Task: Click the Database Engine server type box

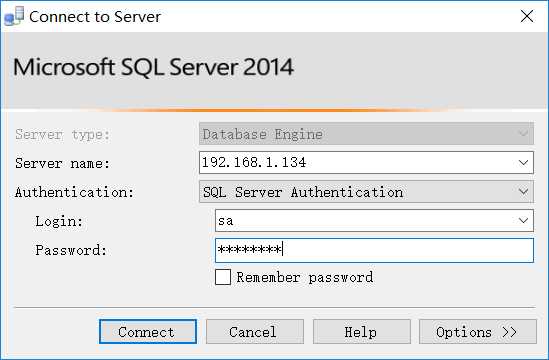Action: [x=366, y=133]
